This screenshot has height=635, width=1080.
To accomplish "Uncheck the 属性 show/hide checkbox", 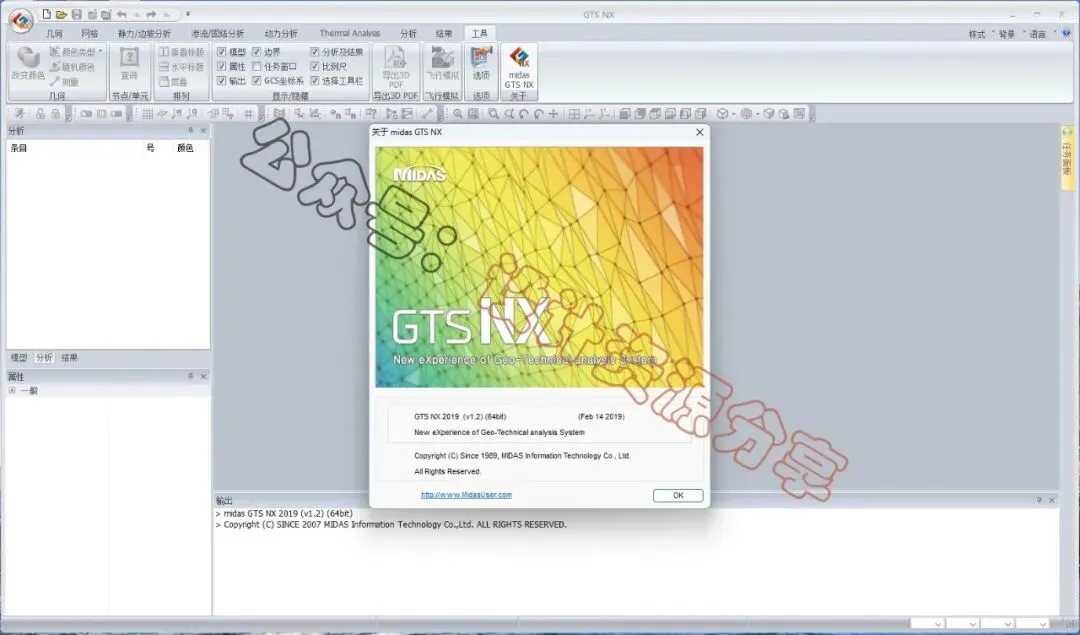I will click(222, 66).
